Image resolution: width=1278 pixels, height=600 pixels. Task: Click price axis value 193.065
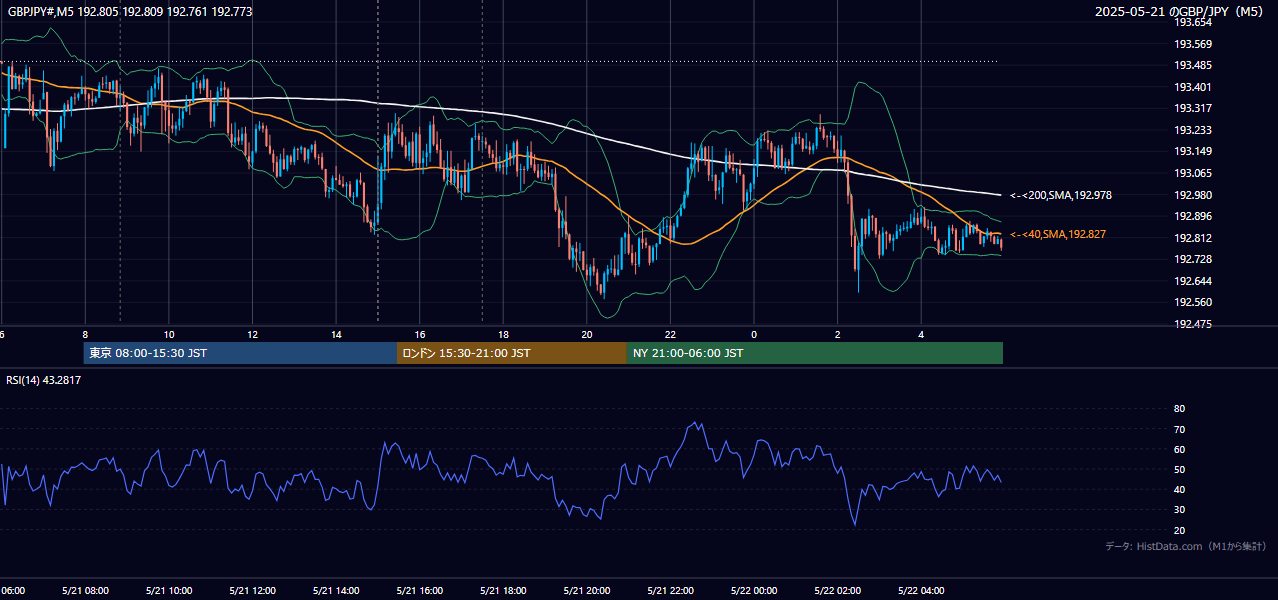tap(1192, 173)
